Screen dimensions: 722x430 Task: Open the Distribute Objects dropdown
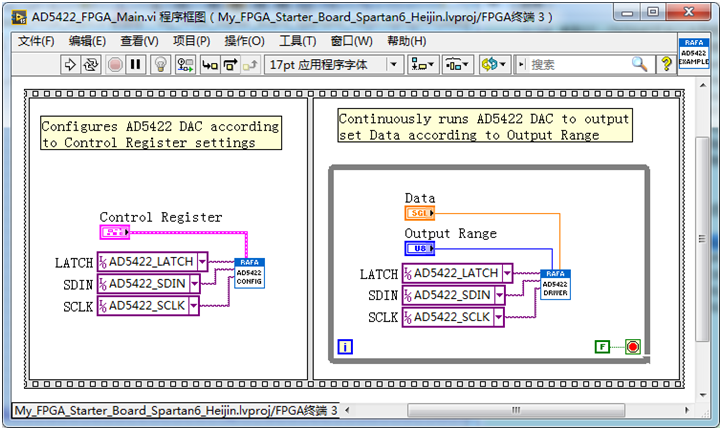click(457, 64)
